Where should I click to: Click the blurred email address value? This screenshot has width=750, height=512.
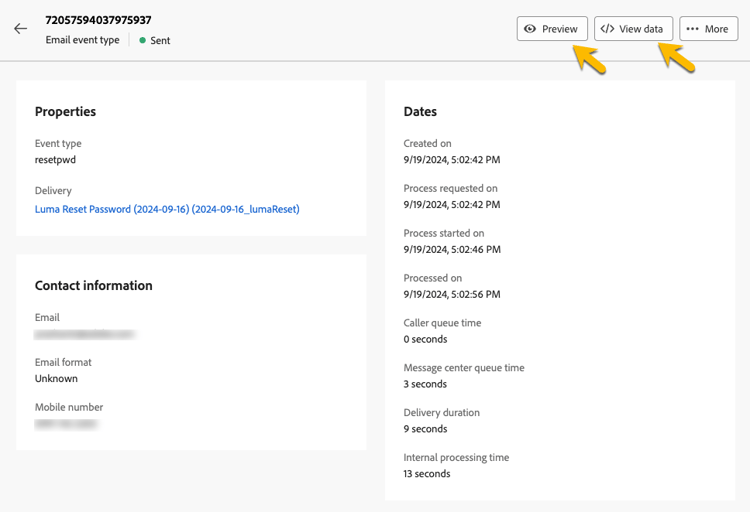point(85,334)
